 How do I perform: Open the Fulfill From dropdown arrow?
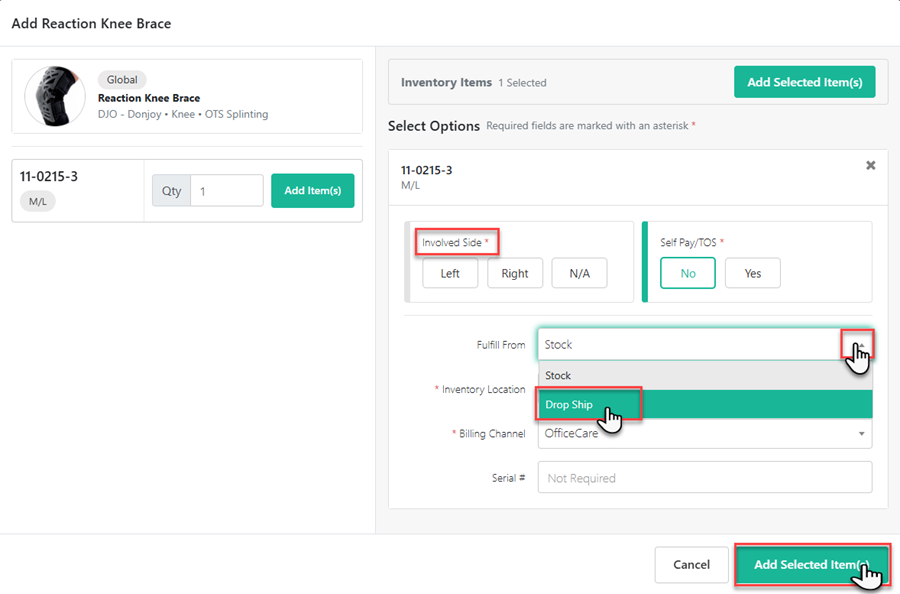860,344
